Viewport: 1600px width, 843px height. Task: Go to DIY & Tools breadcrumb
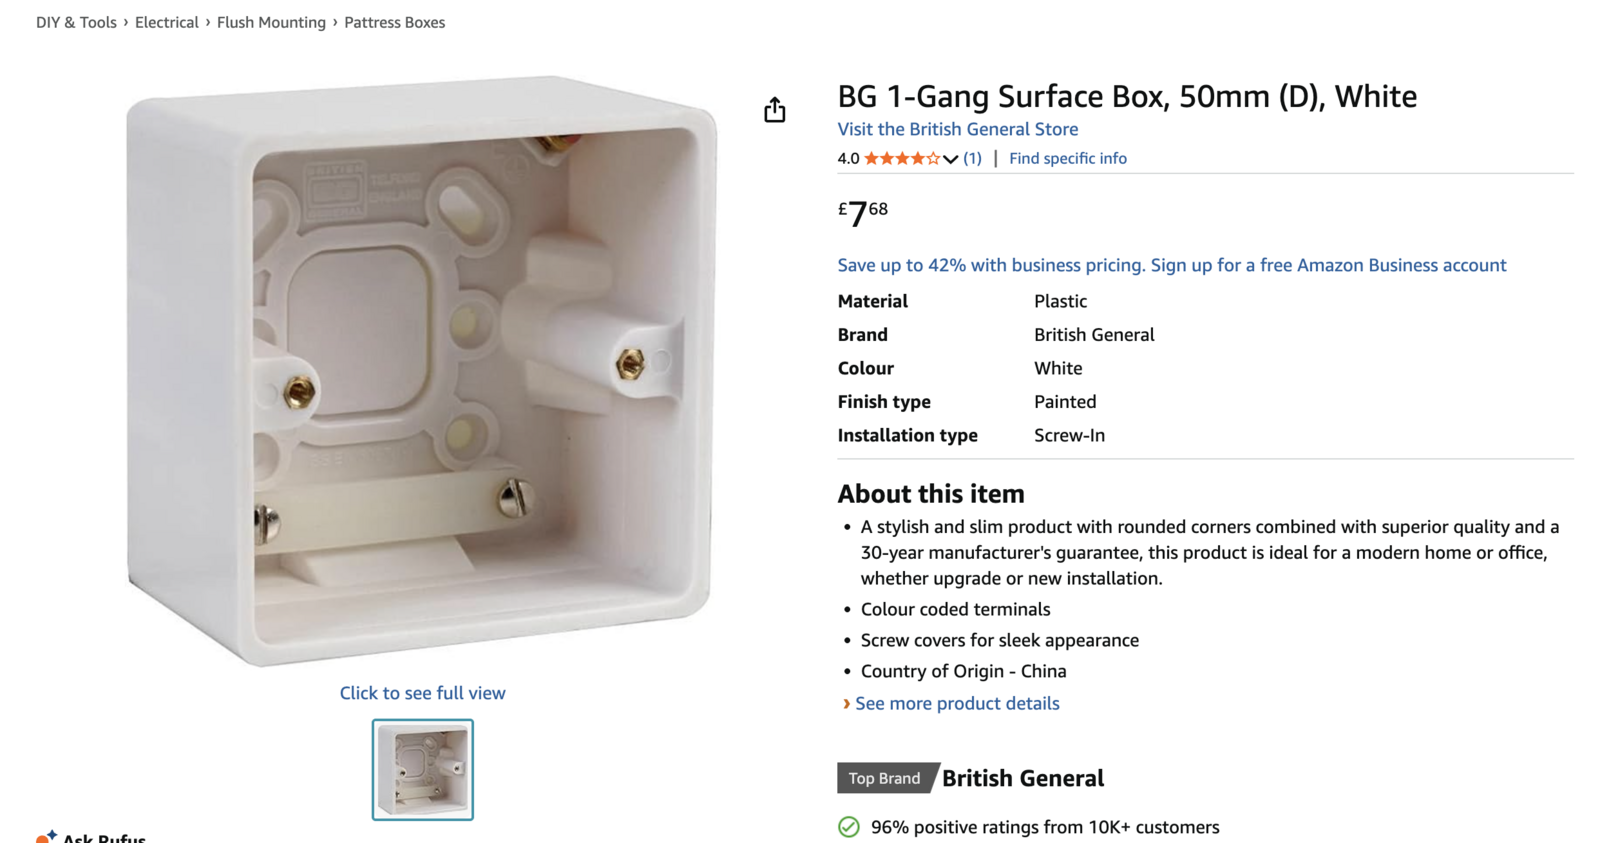click(76, 22)
